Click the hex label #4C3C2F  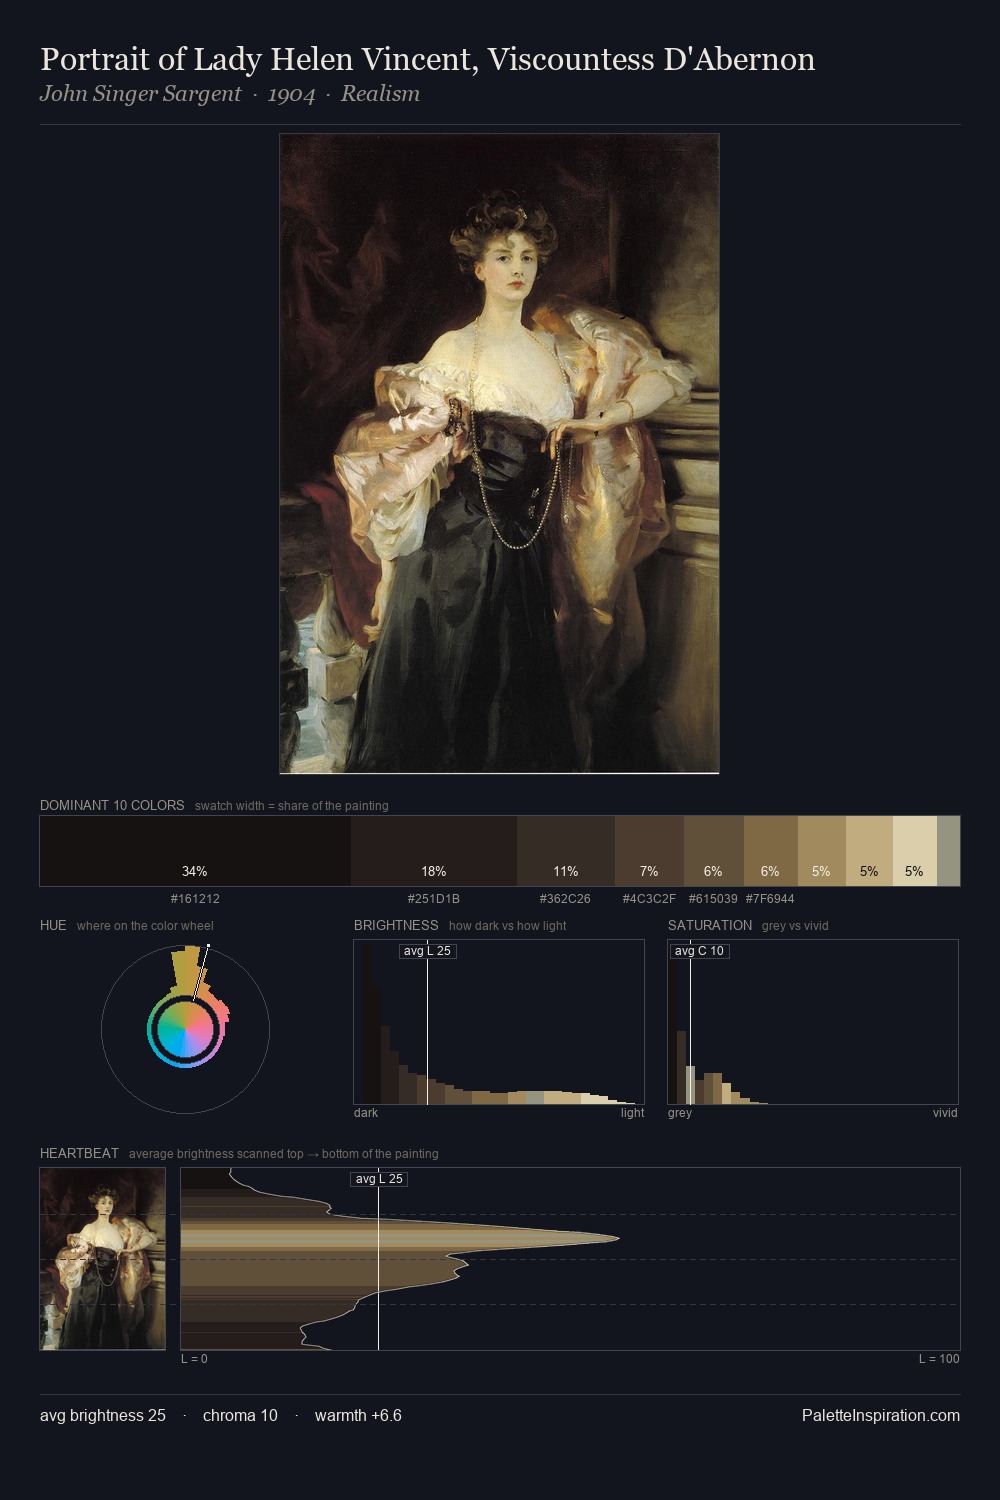point(649,899)
